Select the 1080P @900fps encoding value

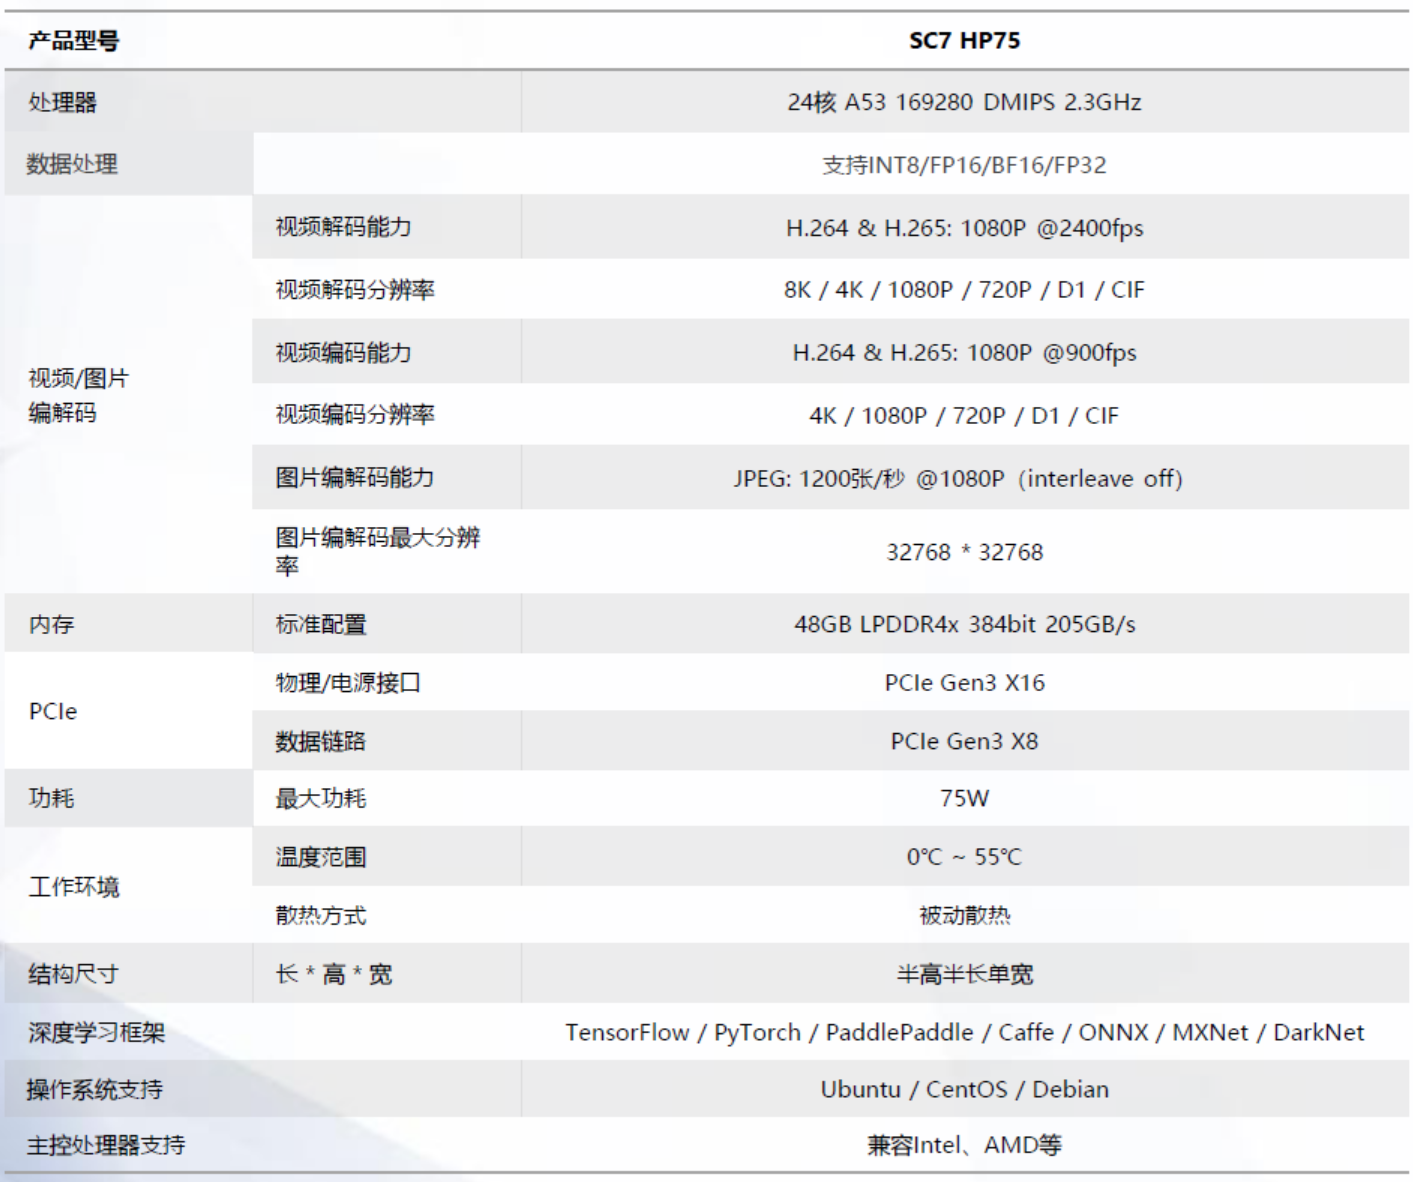click(x=964, y=353)
